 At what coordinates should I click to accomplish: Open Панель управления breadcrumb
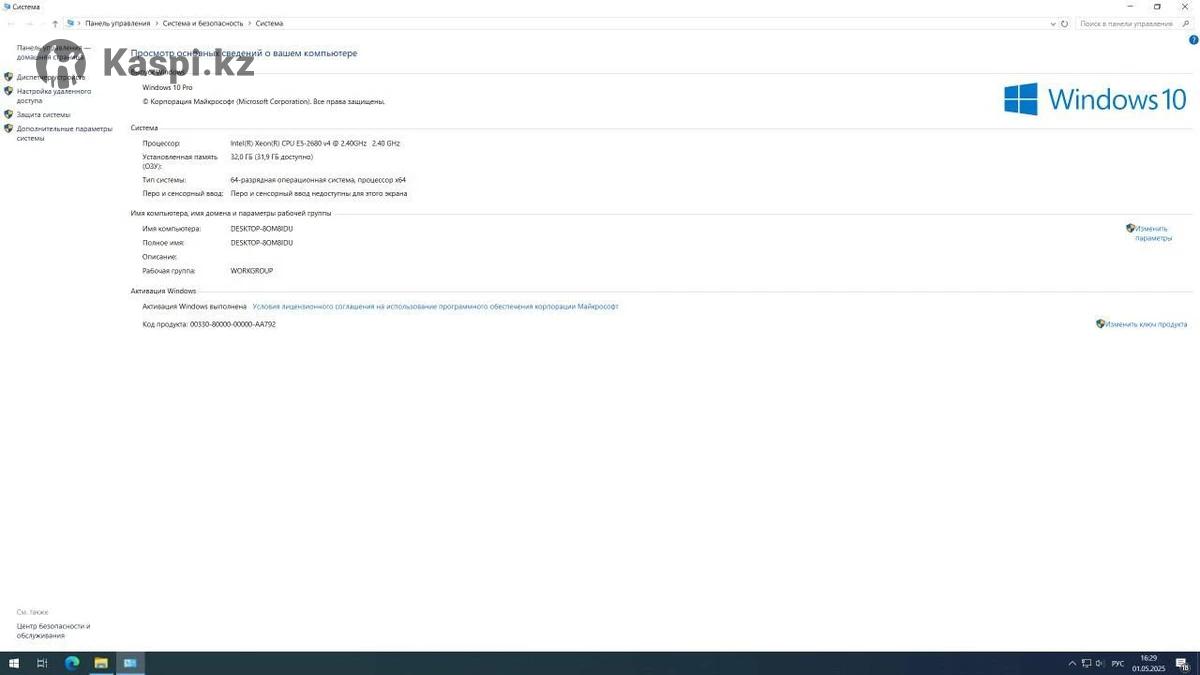coord(118,23)
